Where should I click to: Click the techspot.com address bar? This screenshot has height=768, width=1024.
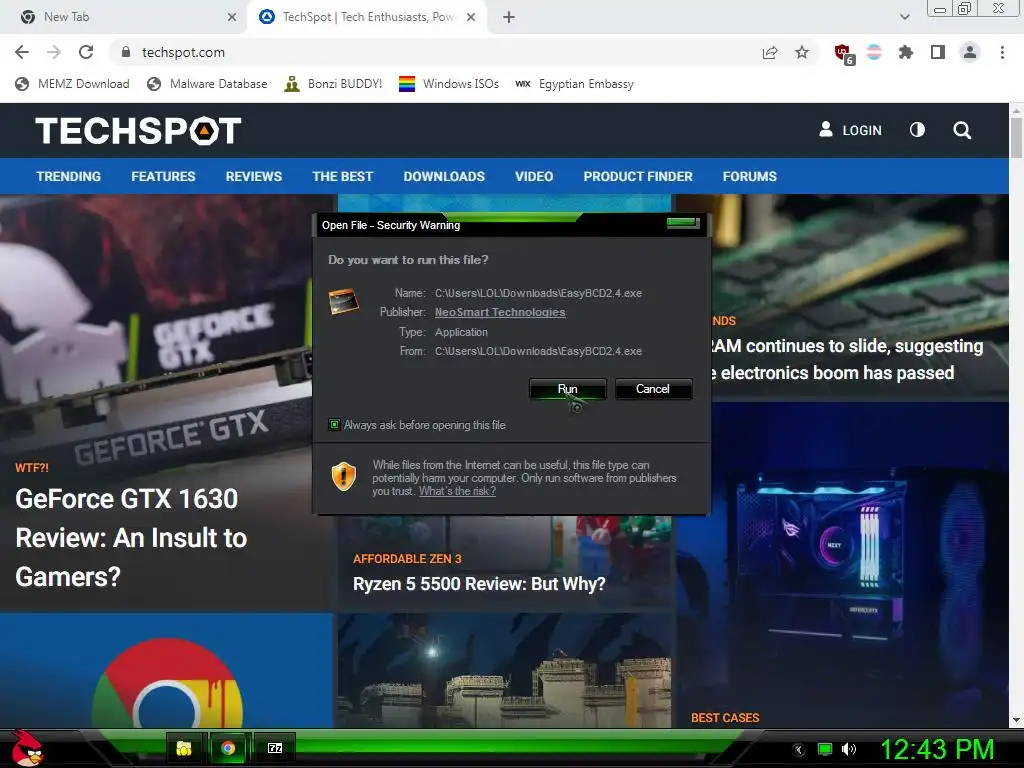coord(431,52)
